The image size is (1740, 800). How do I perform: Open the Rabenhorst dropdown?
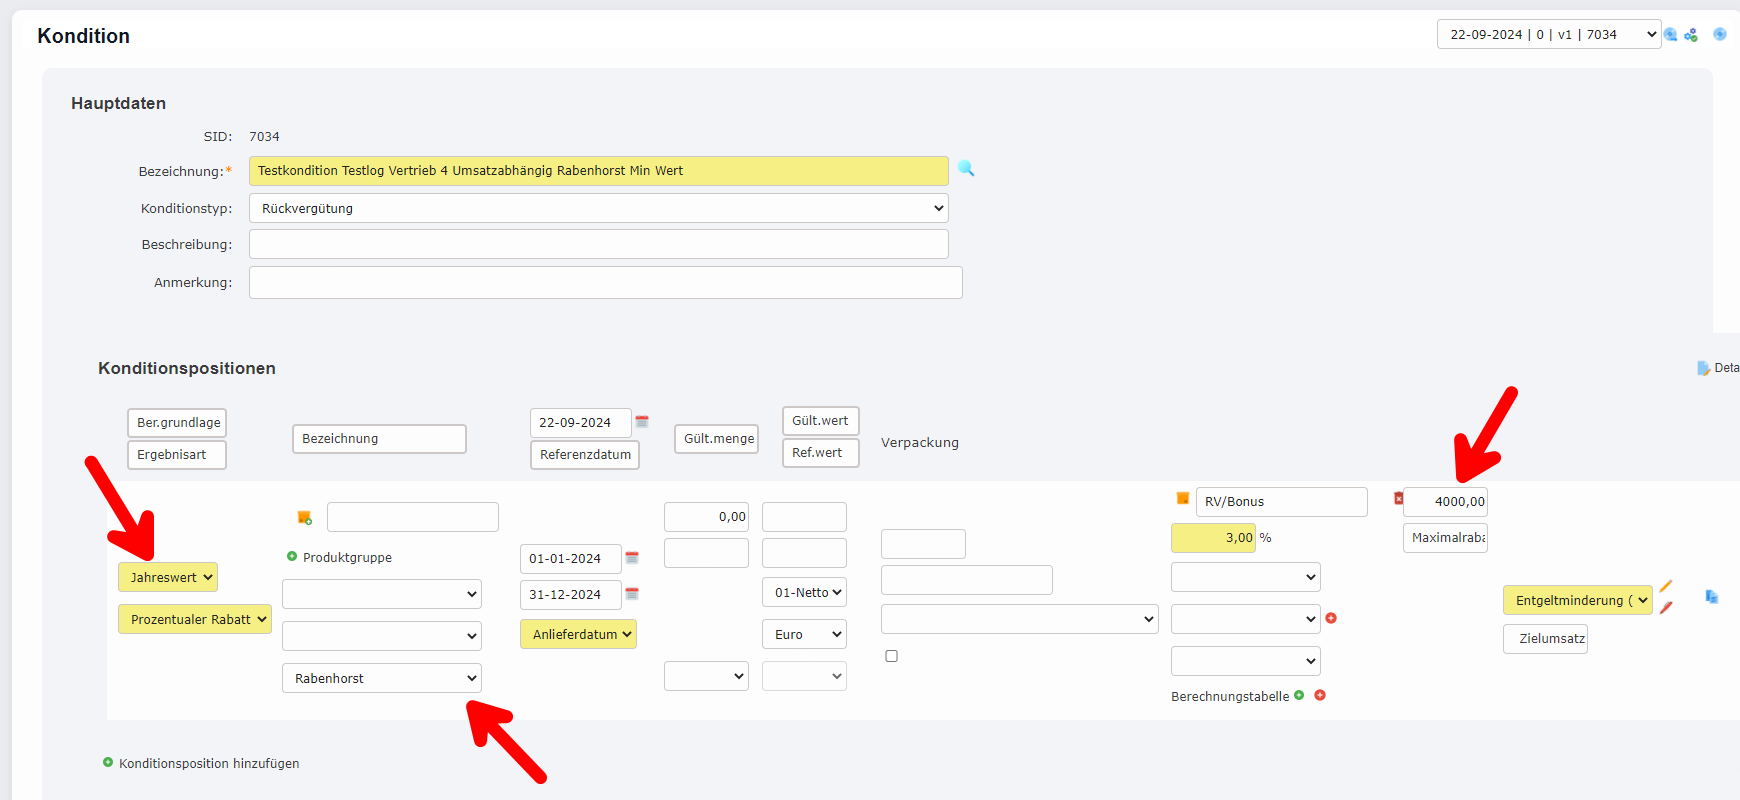(381, 678)
